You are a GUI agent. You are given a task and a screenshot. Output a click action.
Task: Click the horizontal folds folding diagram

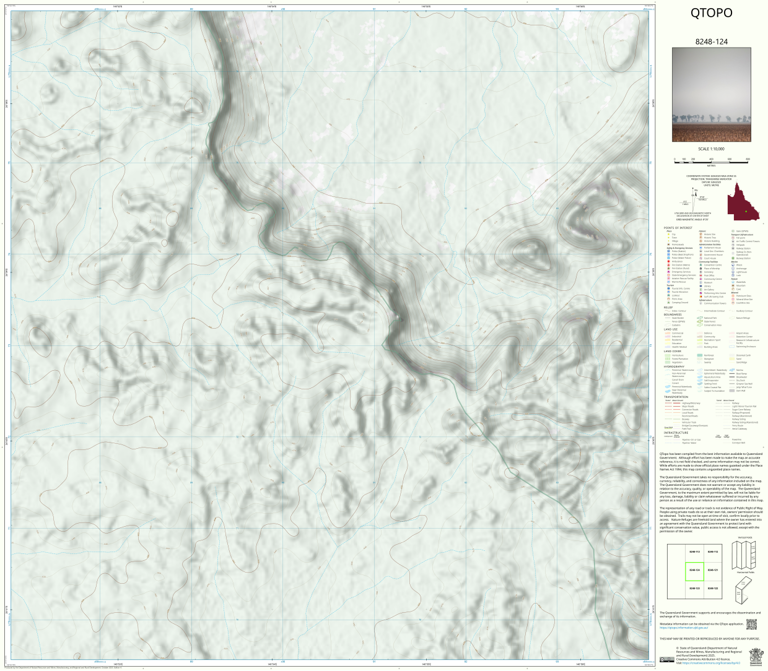pos(744,555)
